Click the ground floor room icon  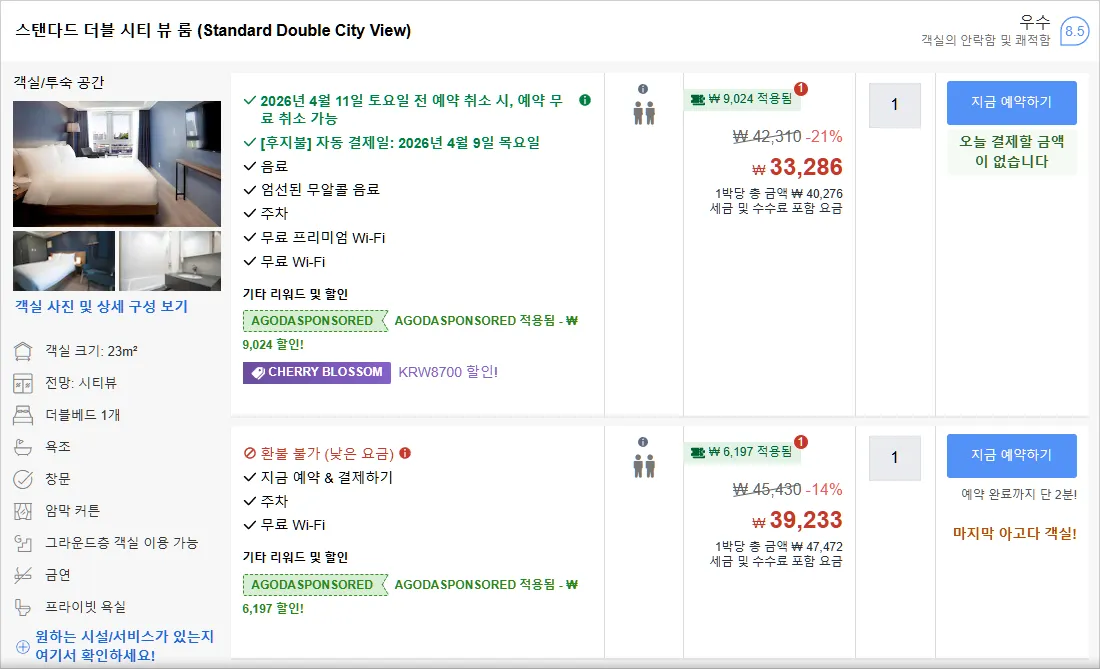pos(23,543)
